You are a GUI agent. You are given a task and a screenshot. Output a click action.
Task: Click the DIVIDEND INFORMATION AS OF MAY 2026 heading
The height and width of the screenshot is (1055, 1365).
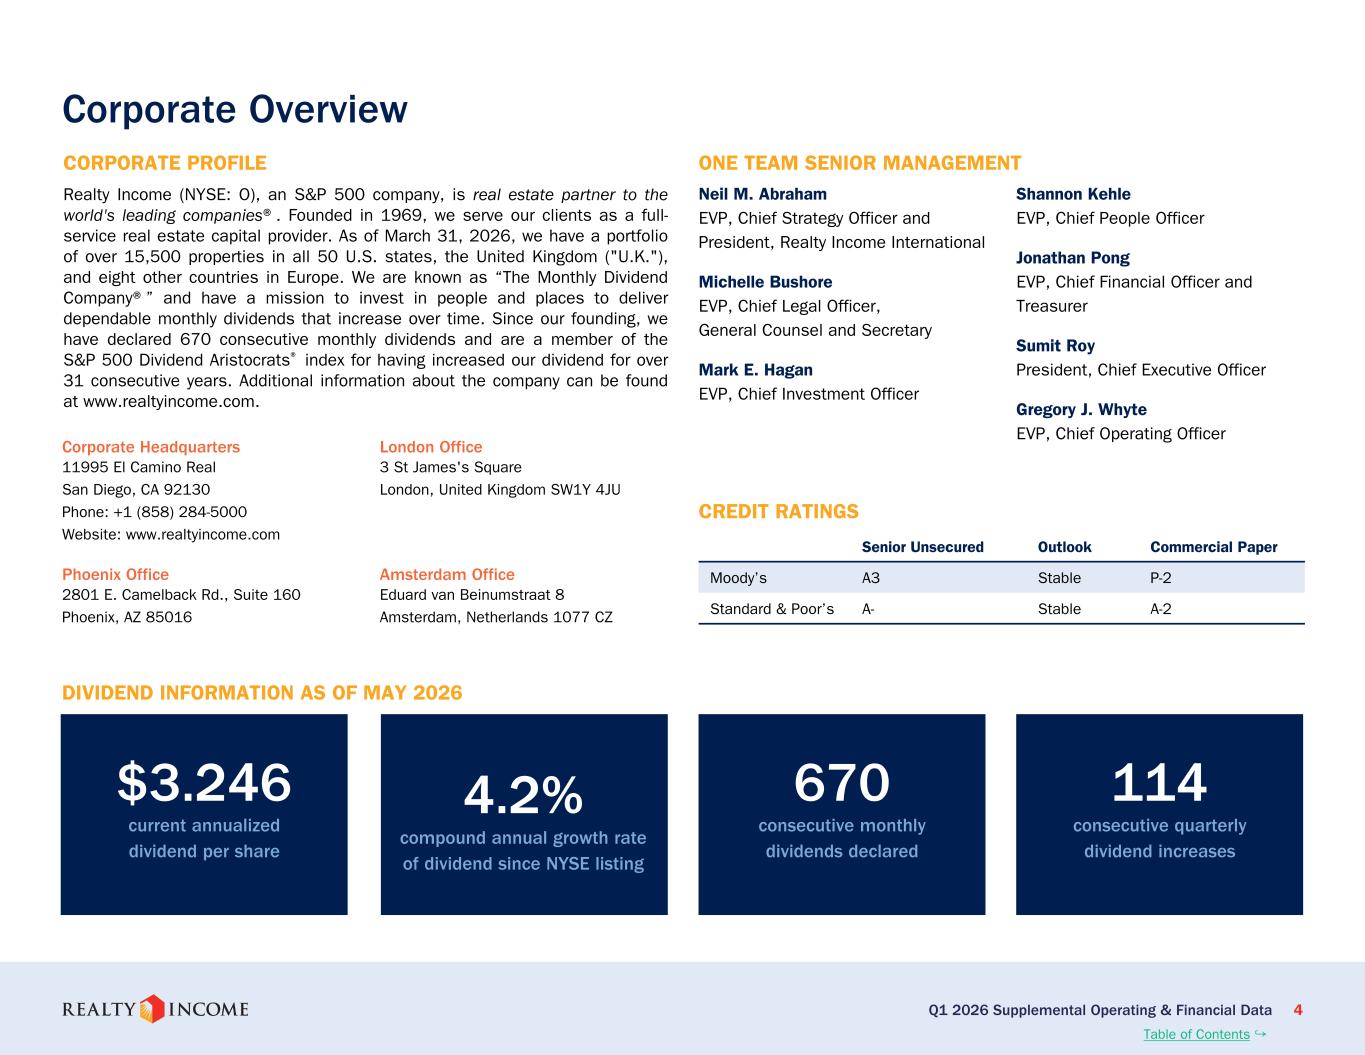point(262,693)
